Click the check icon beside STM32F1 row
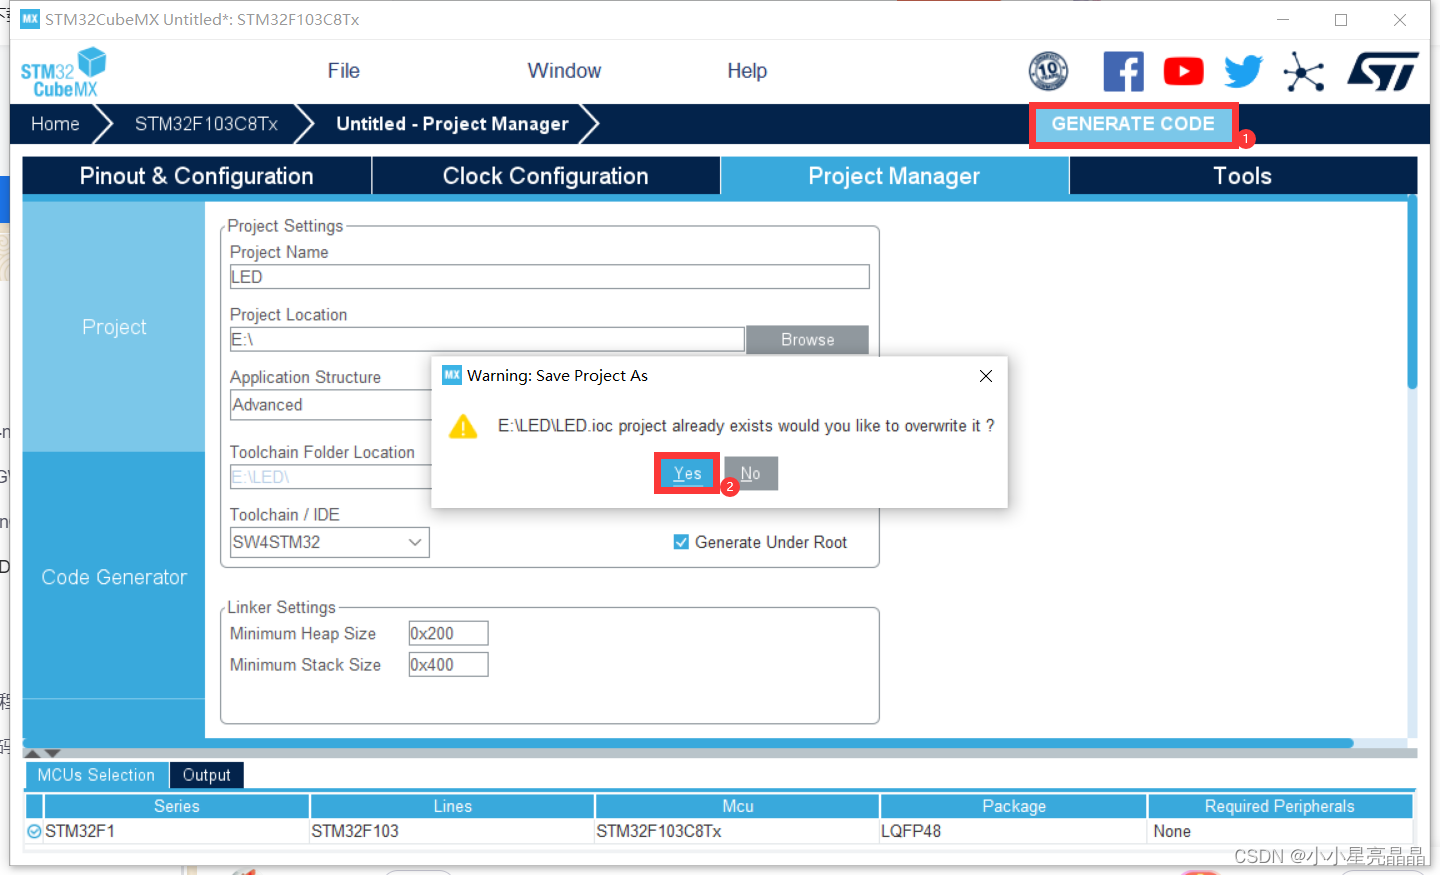This screenshot has height=875, width=1440. tap(34, 831)
